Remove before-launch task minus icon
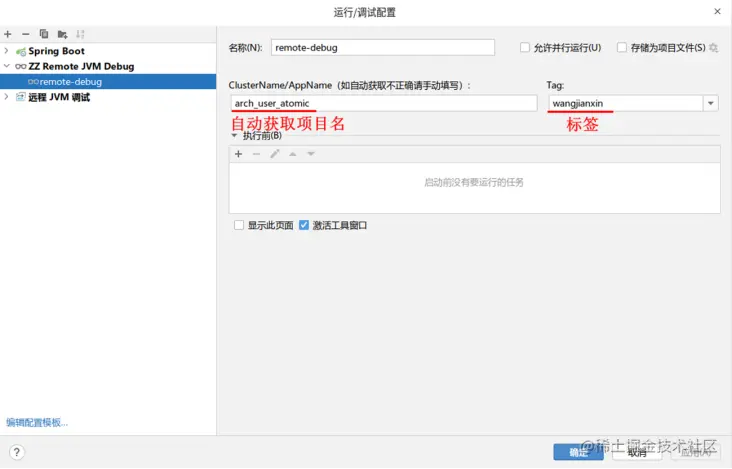 click(x=256, y=154)
